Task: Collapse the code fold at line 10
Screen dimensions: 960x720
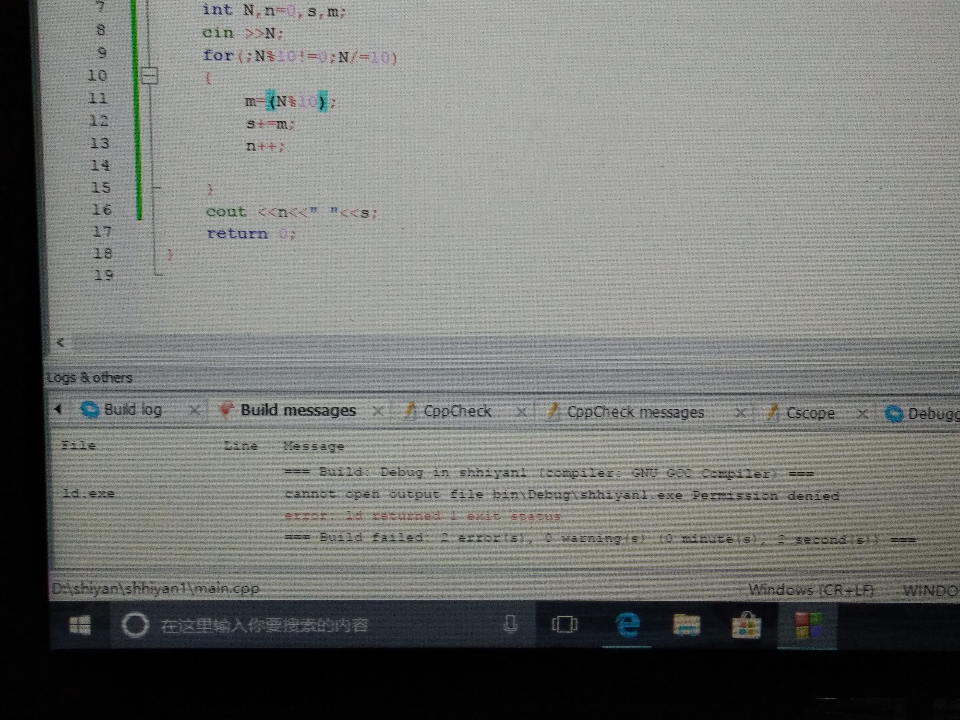Action: pyautogui.click(x=149, y=76)
